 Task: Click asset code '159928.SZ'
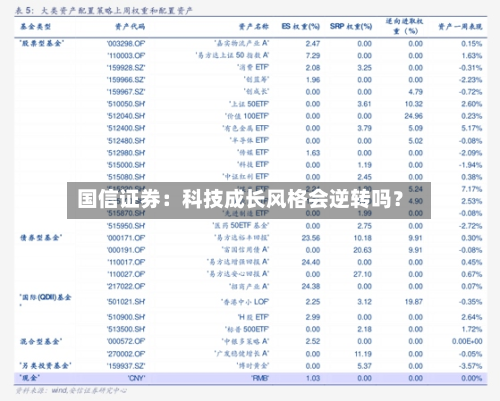126,68
